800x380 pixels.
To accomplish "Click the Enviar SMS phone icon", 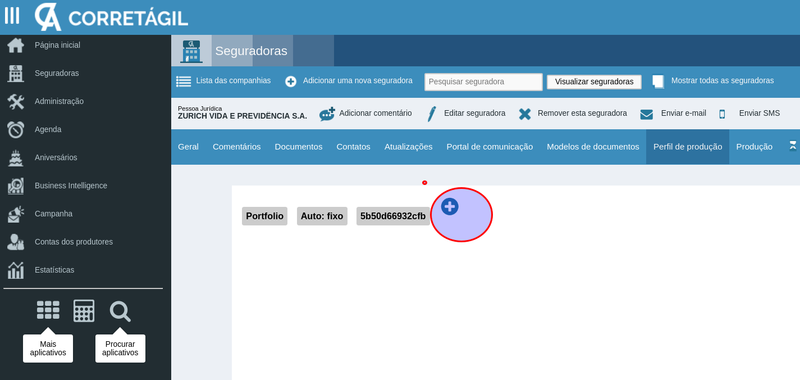I will (722, 114).
